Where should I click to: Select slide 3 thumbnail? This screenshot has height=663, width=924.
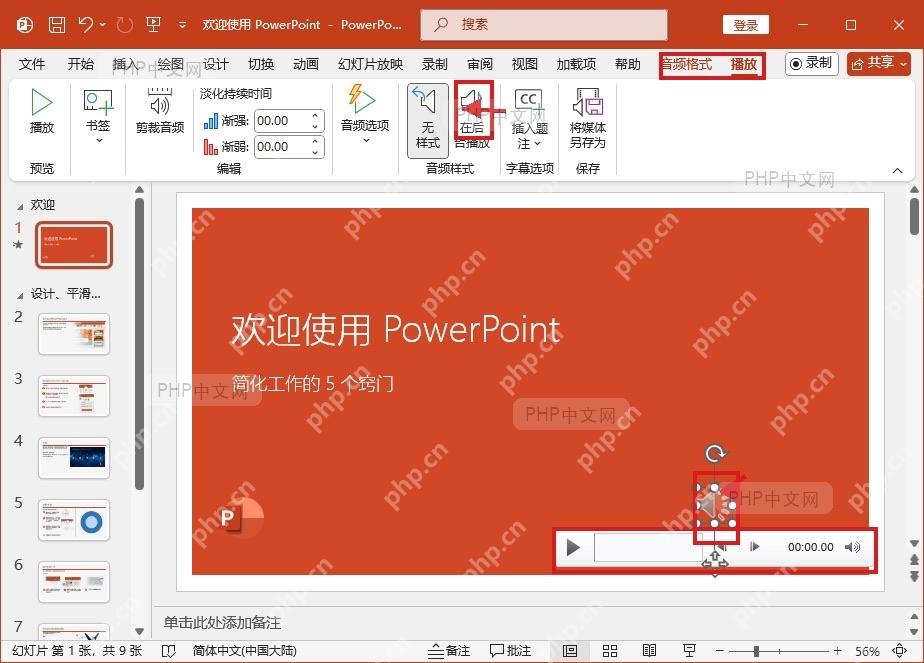coord(74,396)
